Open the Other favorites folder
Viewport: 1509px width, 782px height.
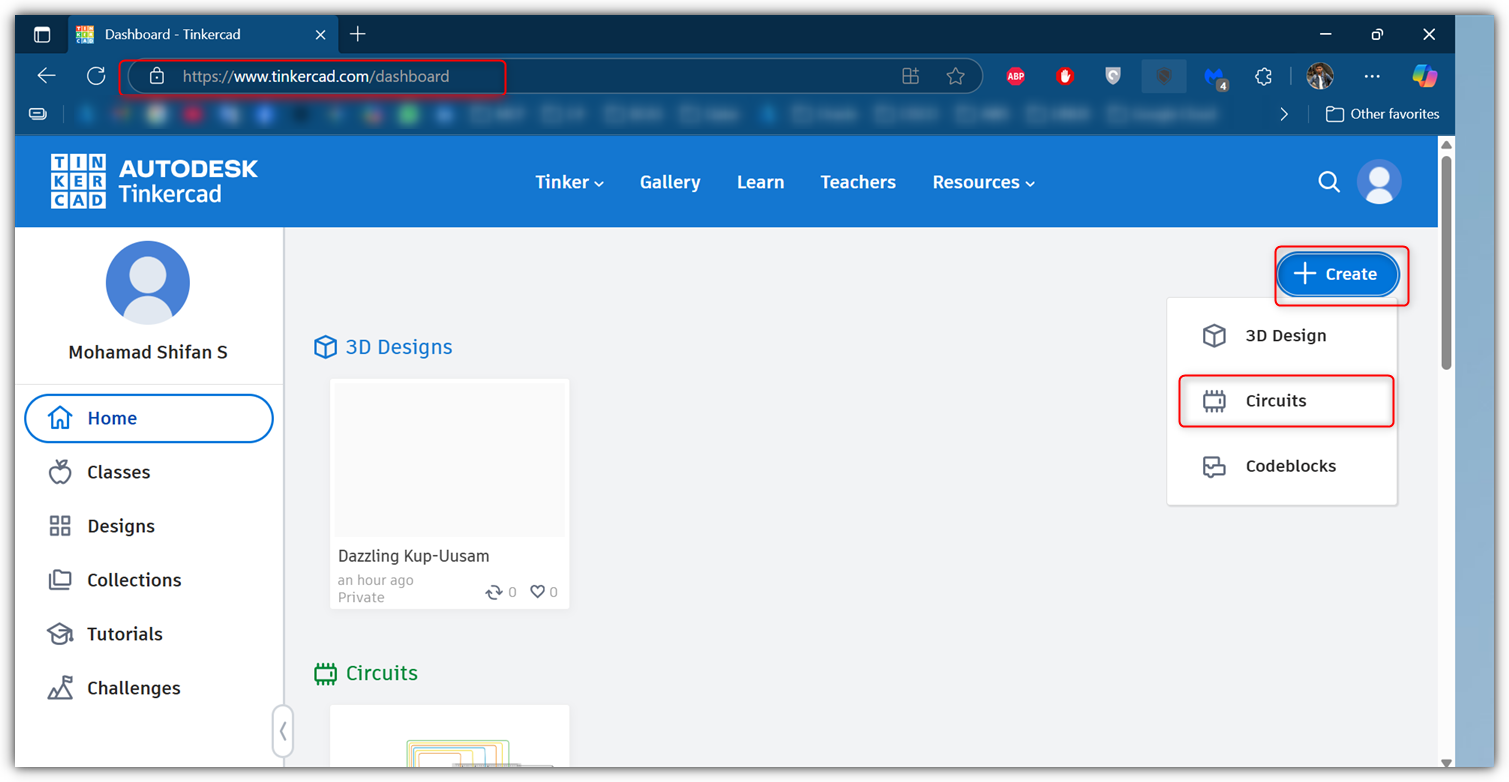[x=1382, y=114]
